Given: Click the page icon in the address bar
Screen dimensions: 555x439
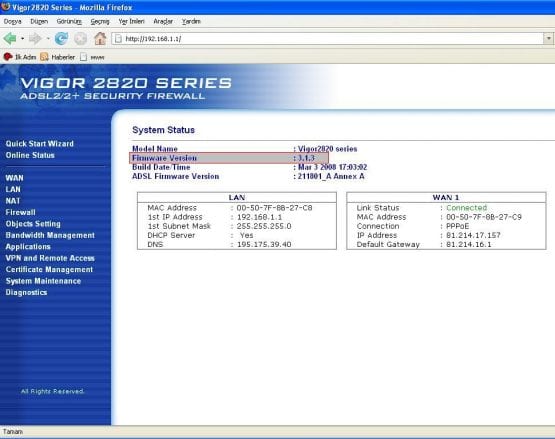Looking at the screenshot, I should point(119,39).
